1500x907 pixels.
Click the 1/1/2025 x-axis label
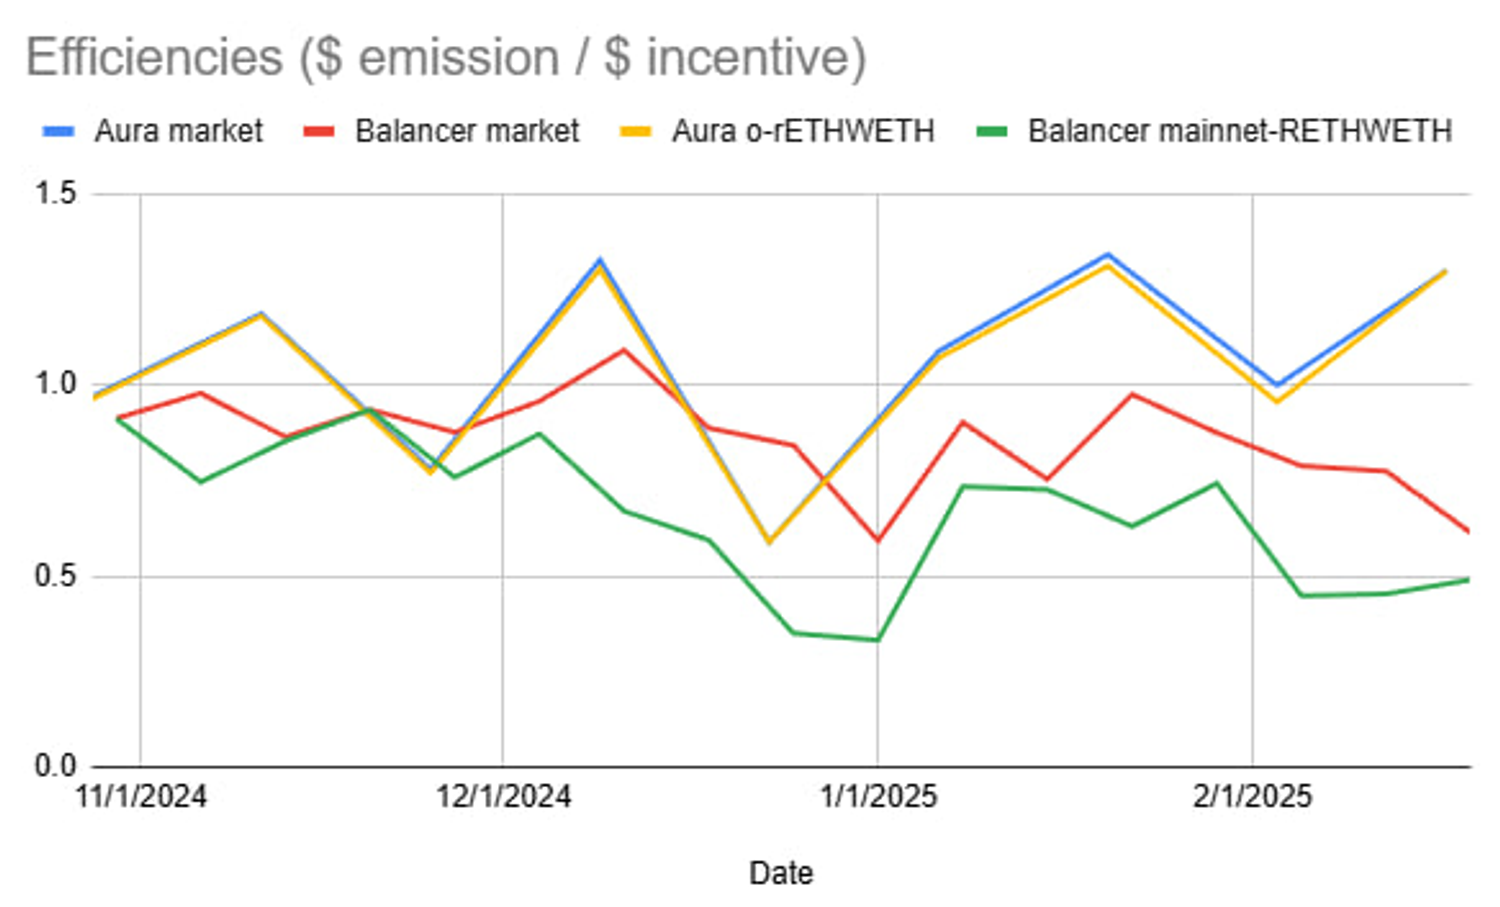coord(878,797)
